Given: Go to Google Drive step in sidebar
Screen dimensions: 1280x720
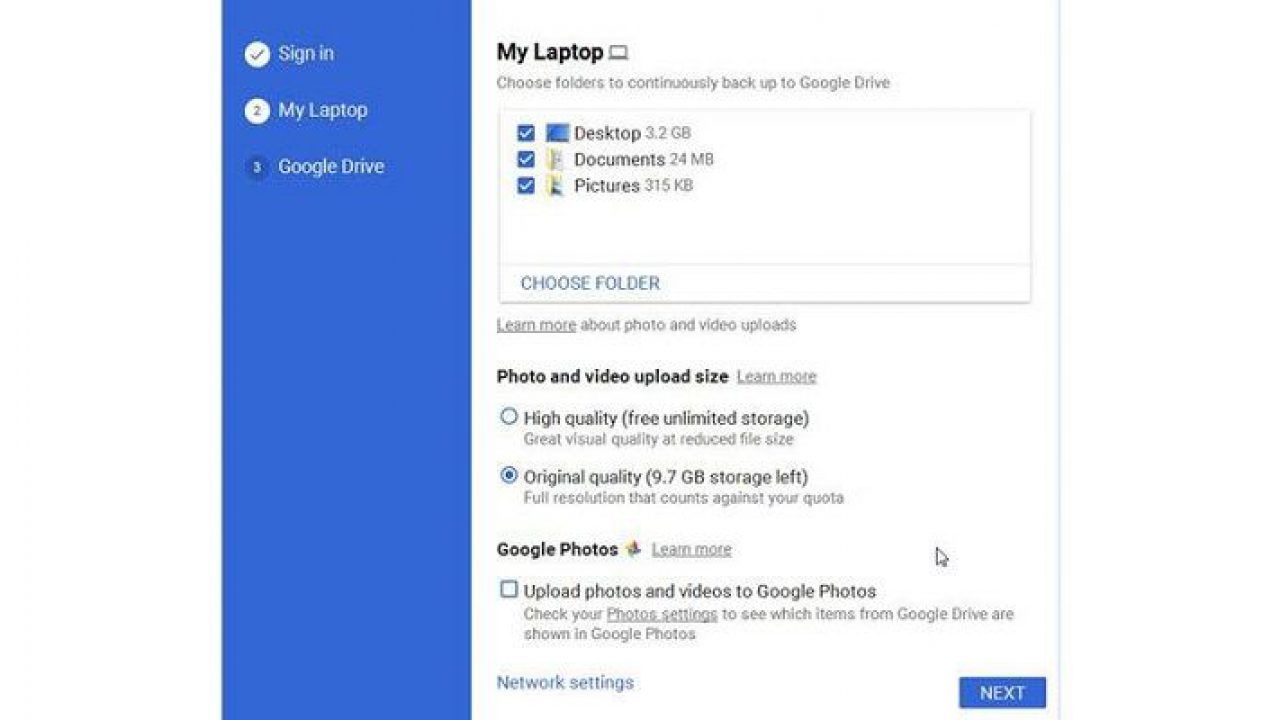Looking at the screenshot, I should pyautogui.click(x=331, y=167).
